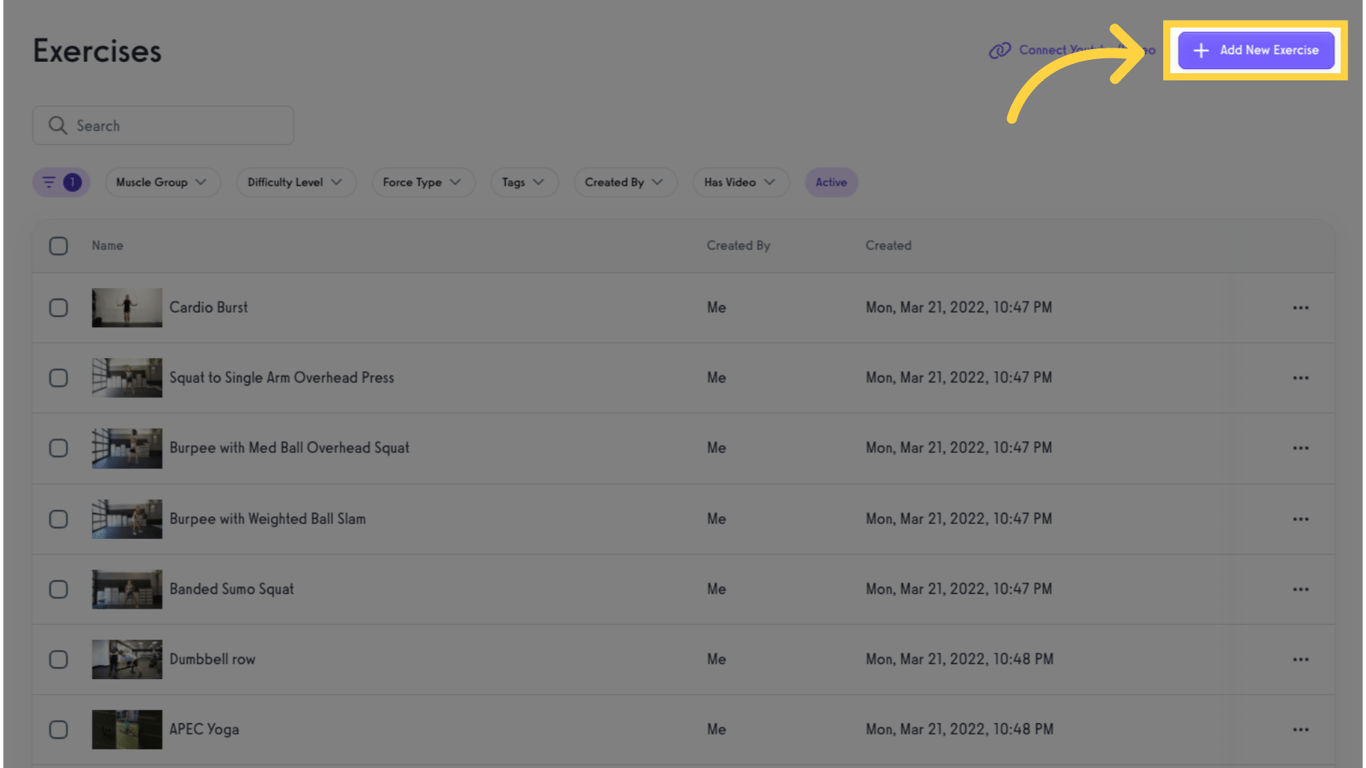Toggle the select-all checkbox in header
This screenshot has width=1366, height=768.
click(59, 246)
